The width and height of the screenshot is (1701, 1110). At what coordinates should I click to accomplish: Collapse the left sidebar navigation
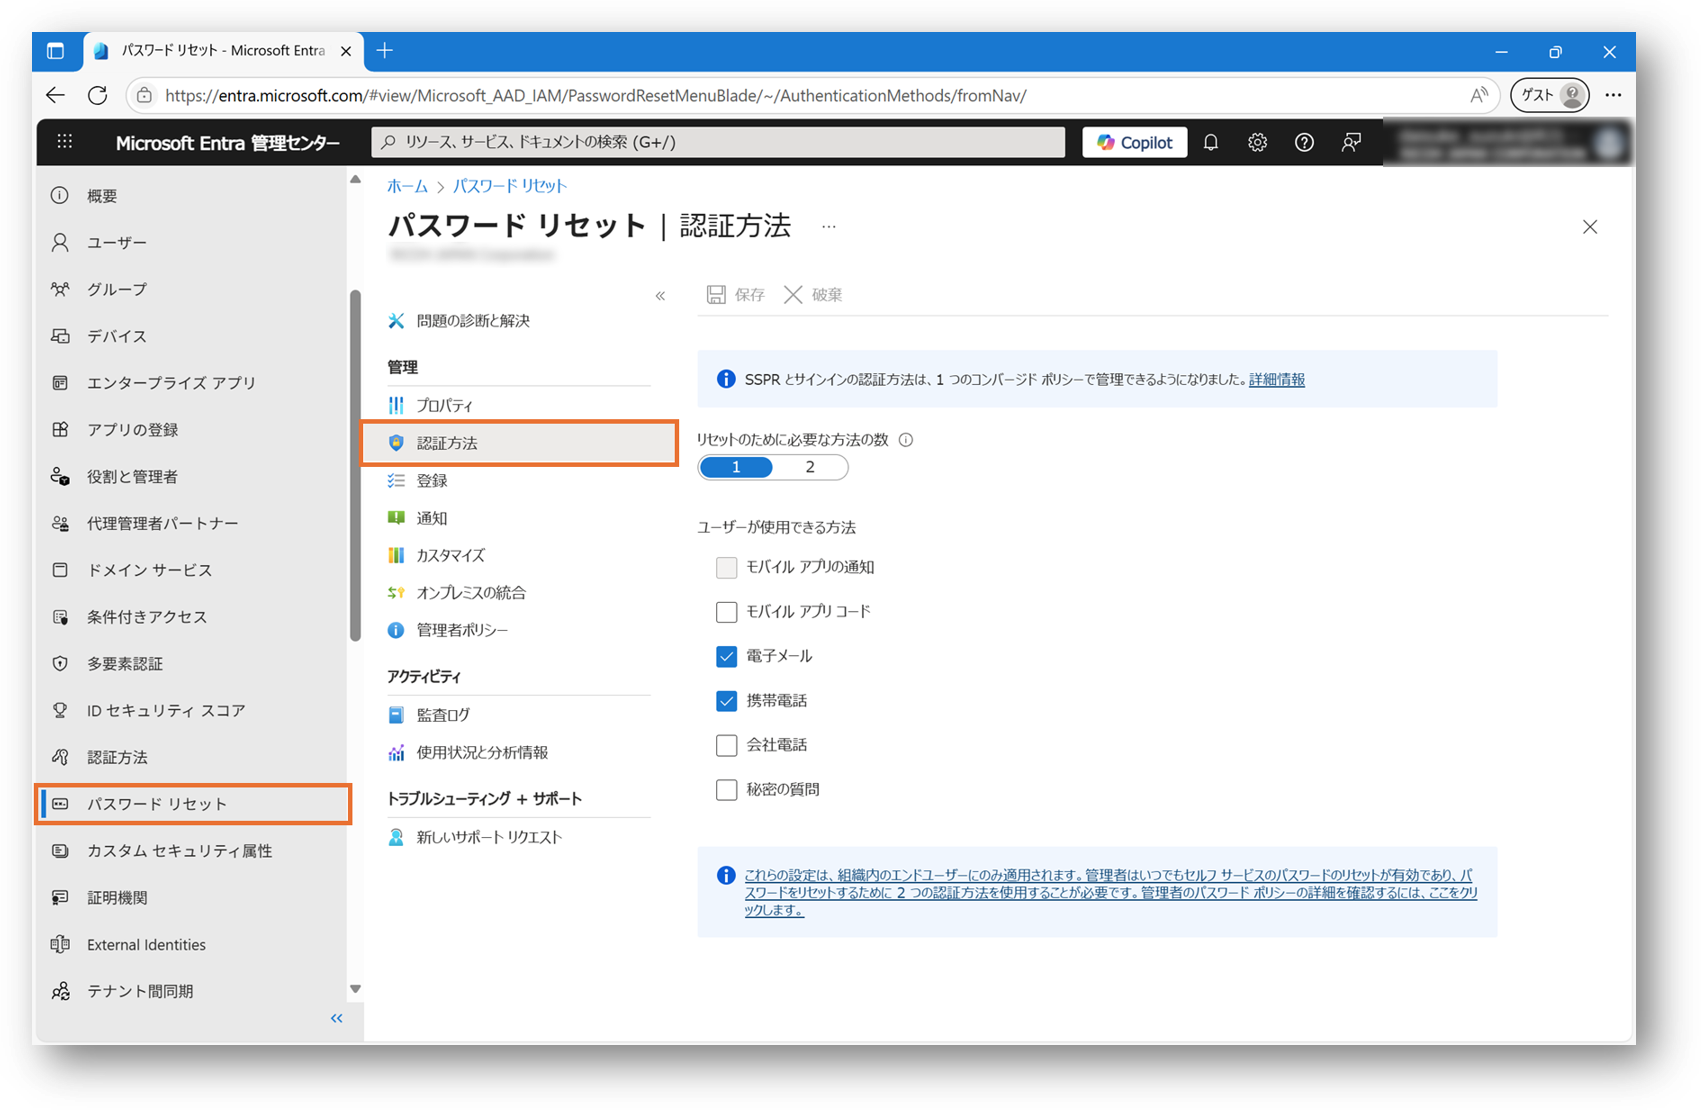[x=337, y=1018]
